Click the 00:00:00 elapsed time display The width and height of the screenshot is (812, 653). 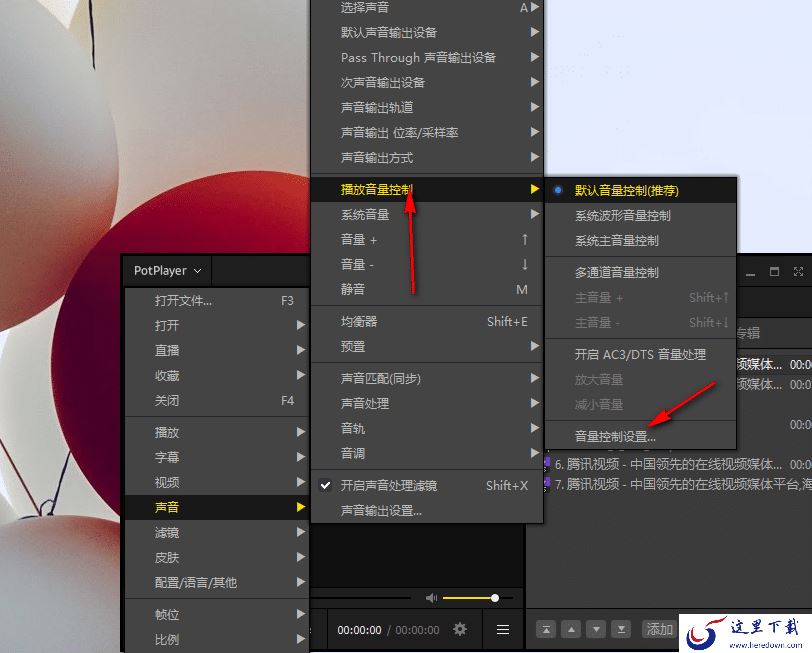(359, 630)
